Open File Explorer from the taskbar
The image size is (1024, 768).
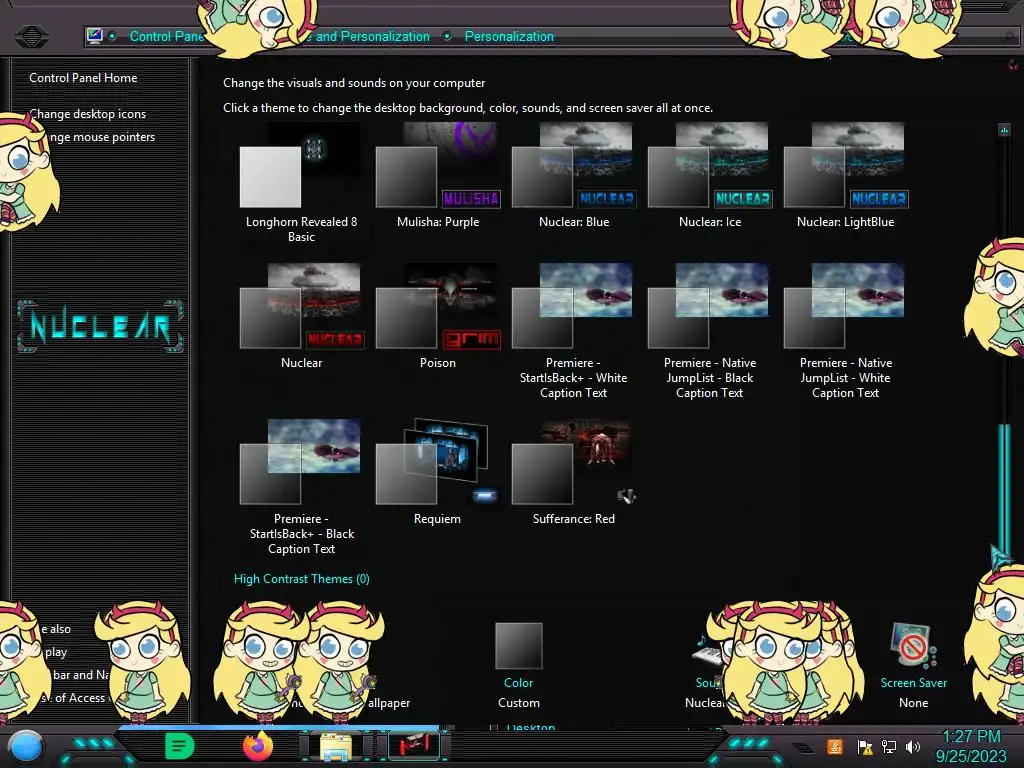click(336, 746)
